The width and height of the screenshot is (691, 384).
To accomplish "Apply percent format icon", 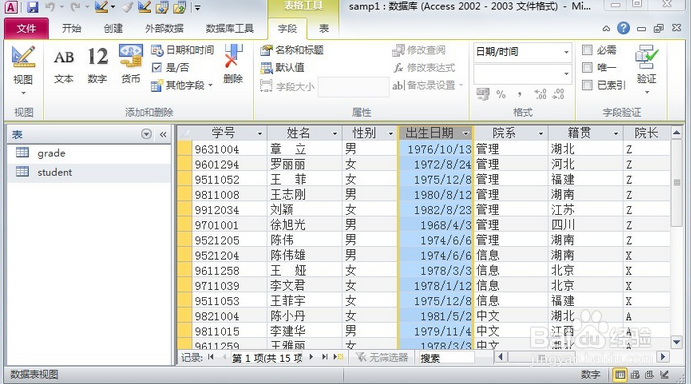I will click(501, 94).
